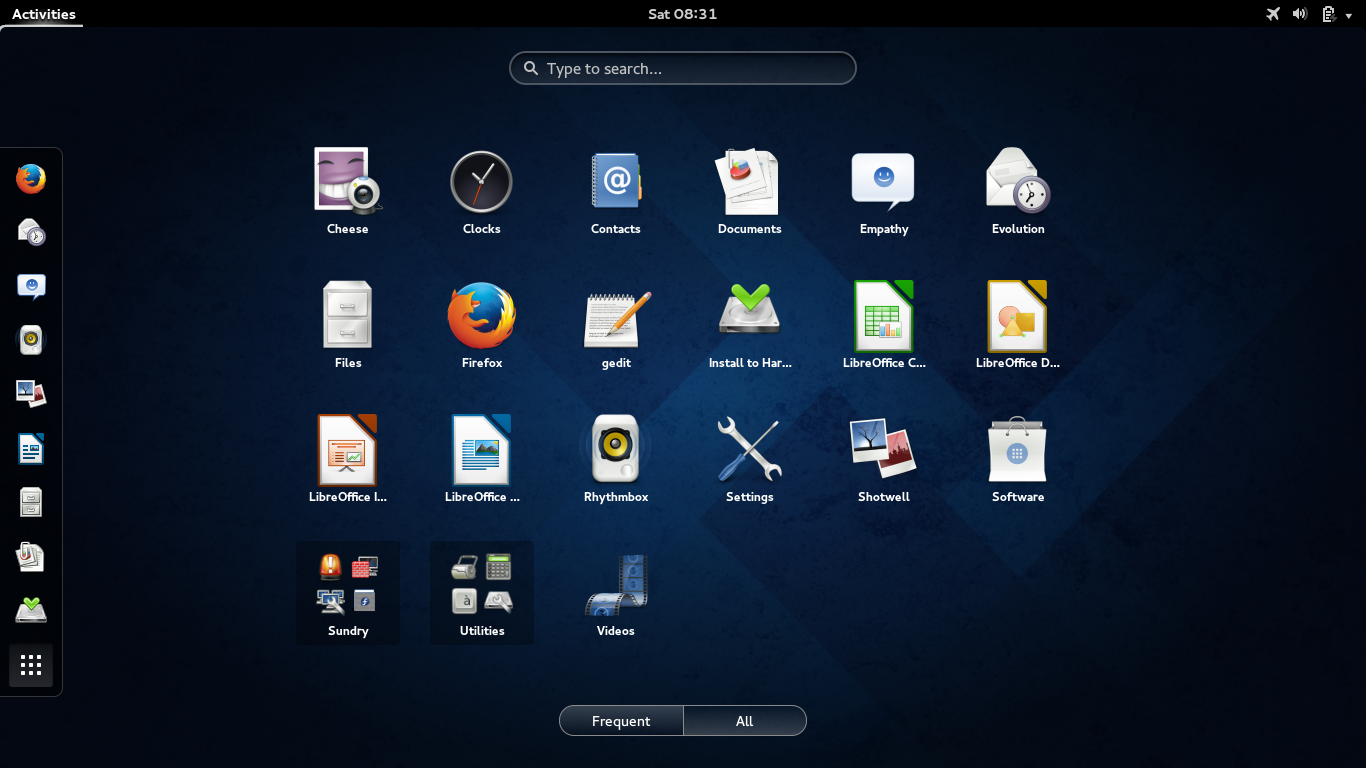Open LibreOffice Calc spreadsheet app
Viewport: 1366px width, 768px height.
click(x=884, y=325)
